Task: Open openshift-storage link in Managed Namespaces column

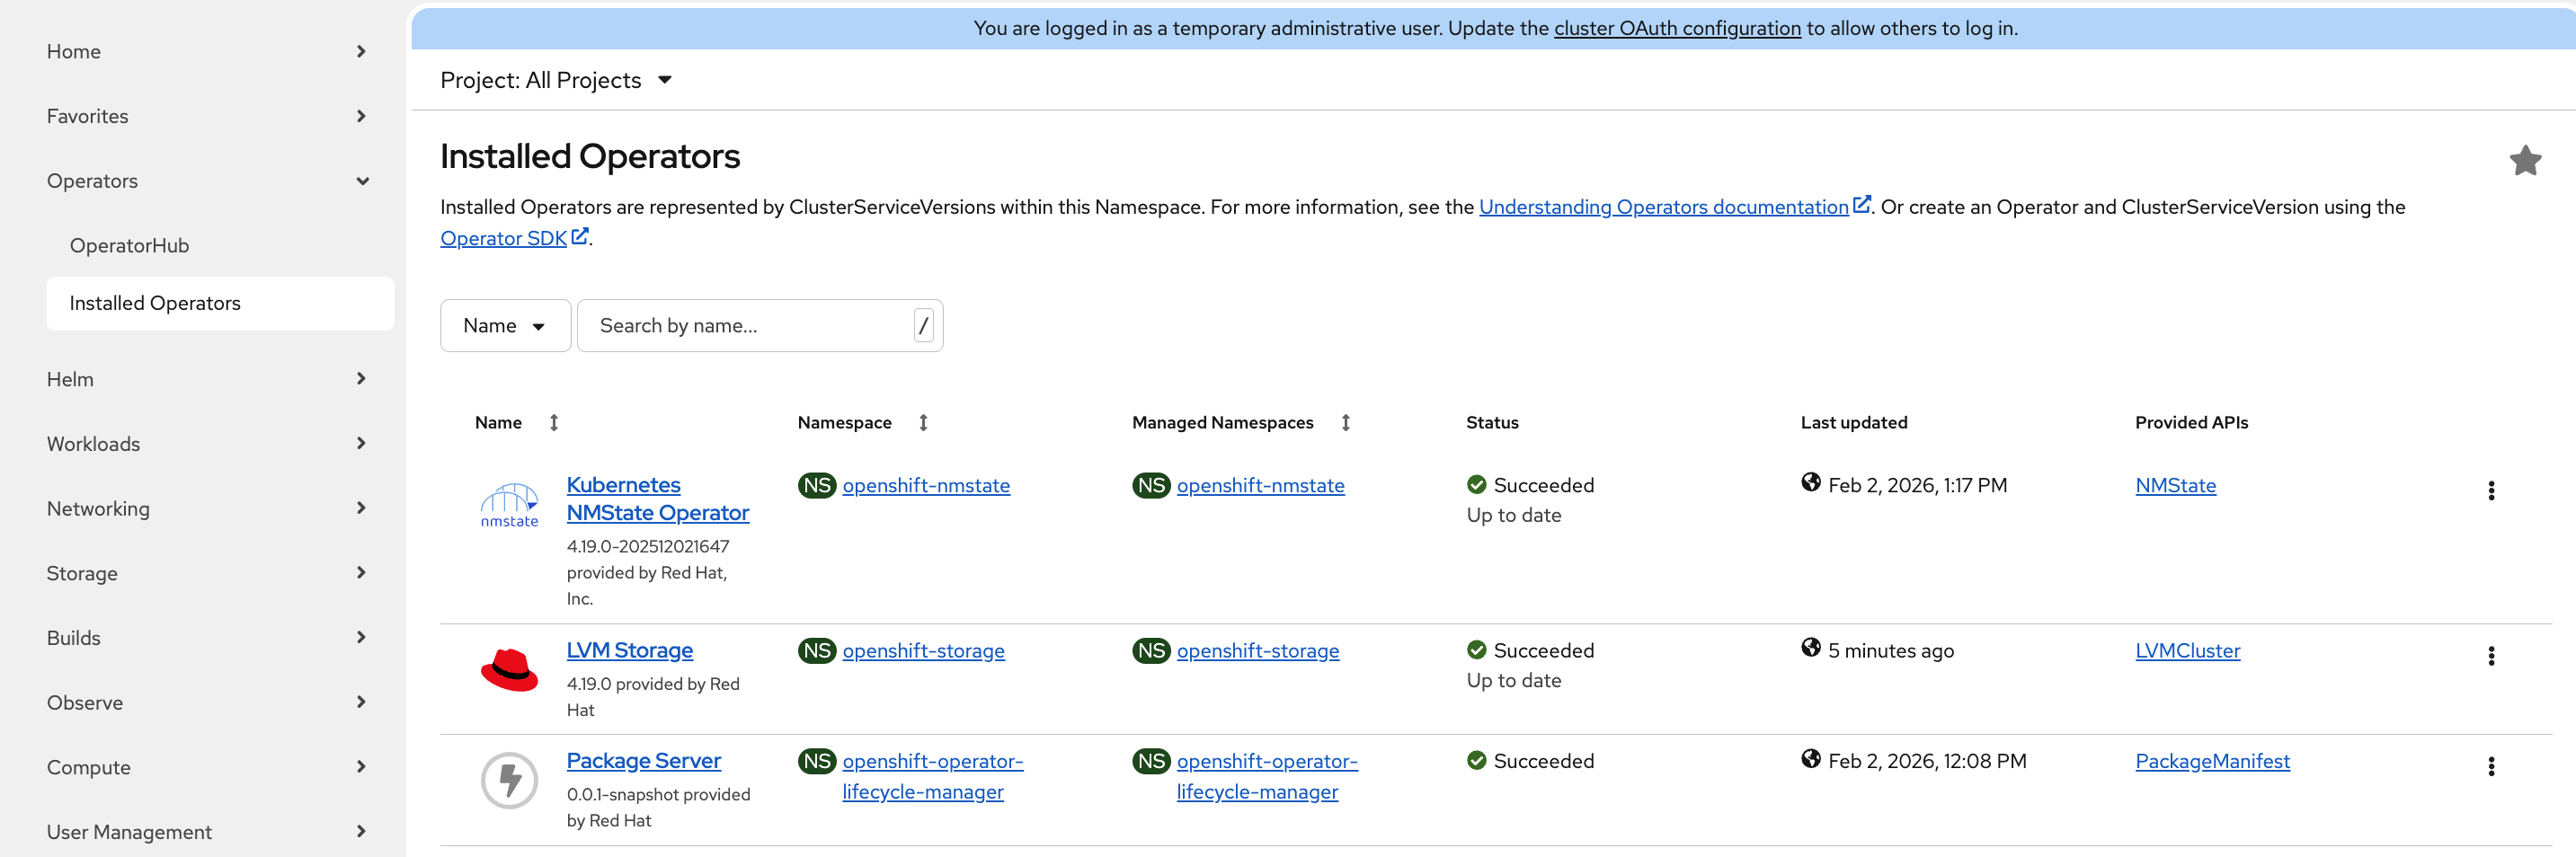Action: (x=1257, y=650)
